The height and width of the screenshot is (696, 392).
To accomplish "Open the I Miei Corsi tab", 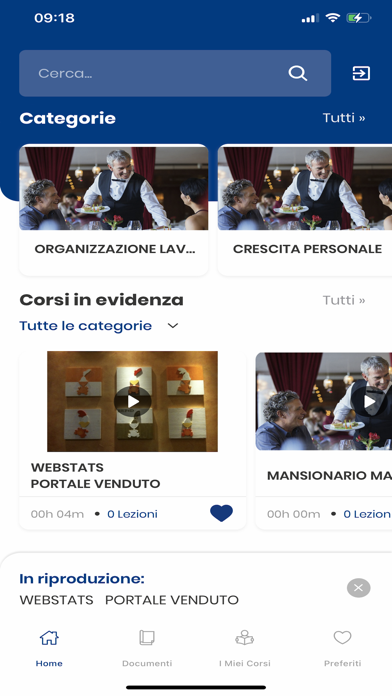I will pos(245,648).
